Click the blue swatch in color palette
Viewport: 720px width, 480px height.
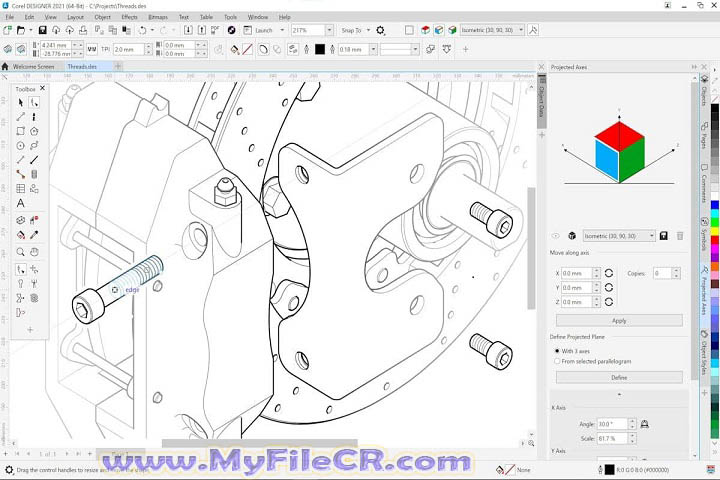pos(715,205)
